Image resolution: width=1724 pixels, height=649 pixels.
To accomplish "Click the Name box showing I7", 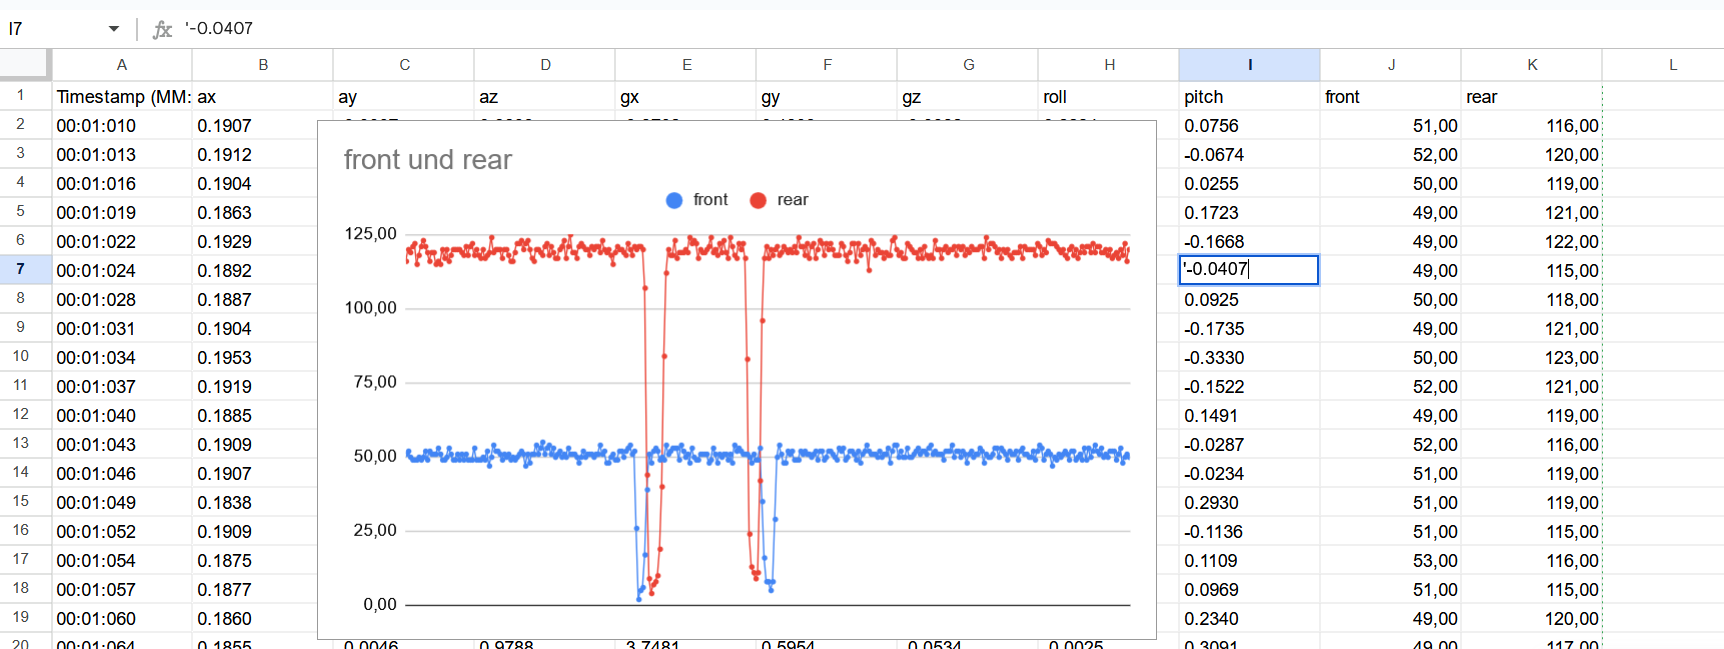I will coord(50,29).
